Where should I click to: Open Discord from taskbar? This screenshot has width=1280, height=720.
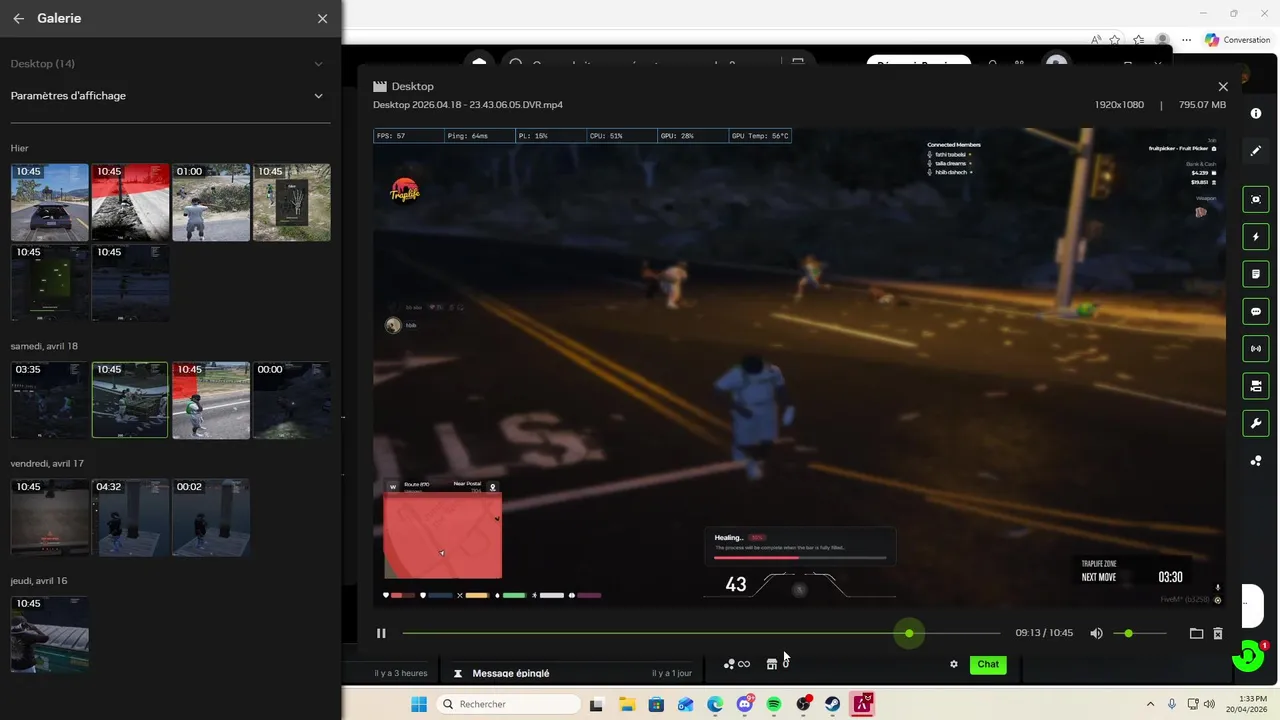[x=744, y=704]
